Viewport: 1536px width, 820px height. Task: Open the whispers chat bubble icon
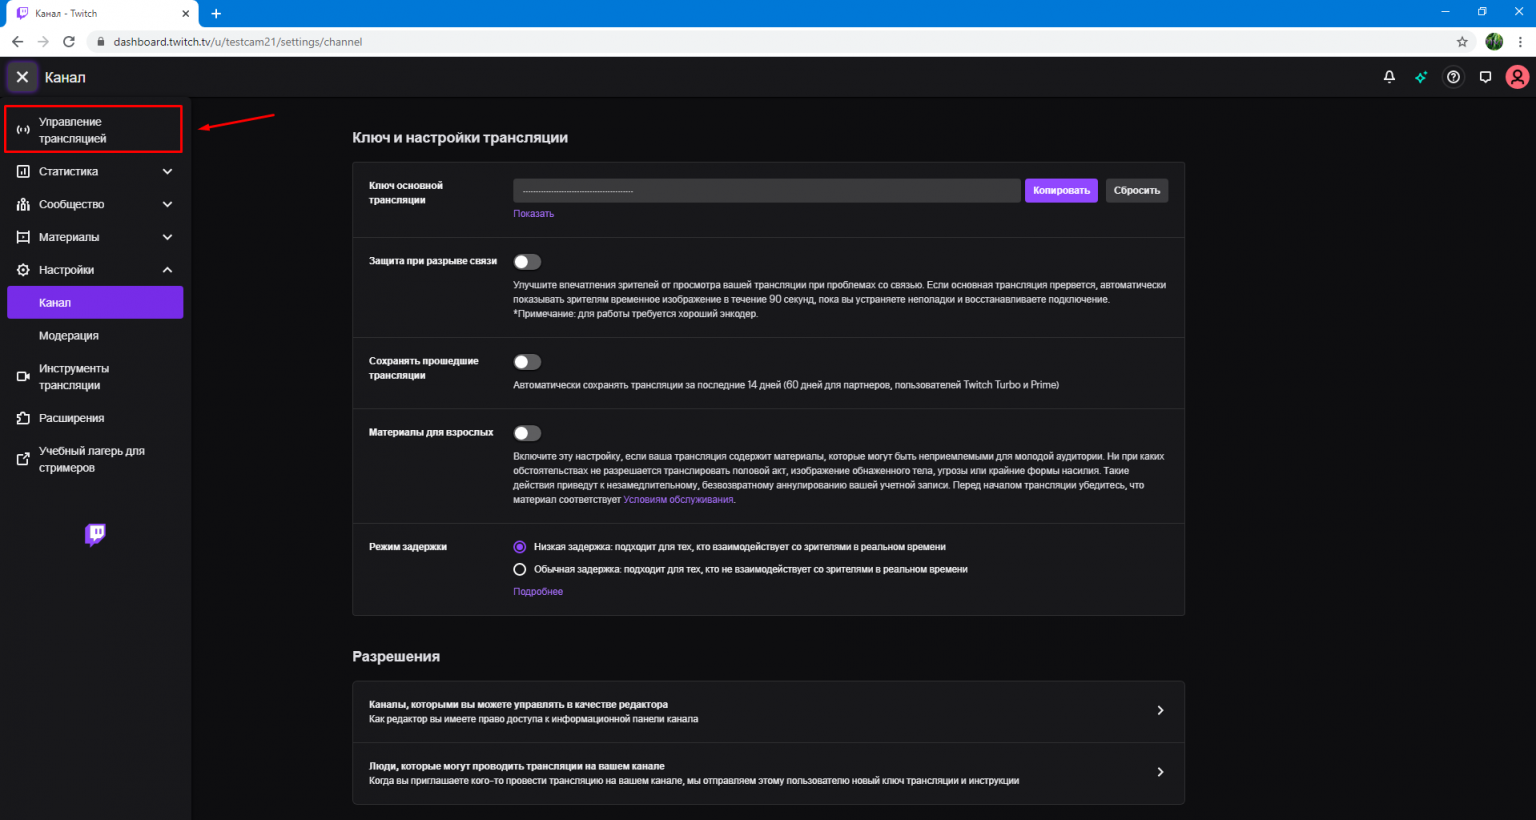1485,77
